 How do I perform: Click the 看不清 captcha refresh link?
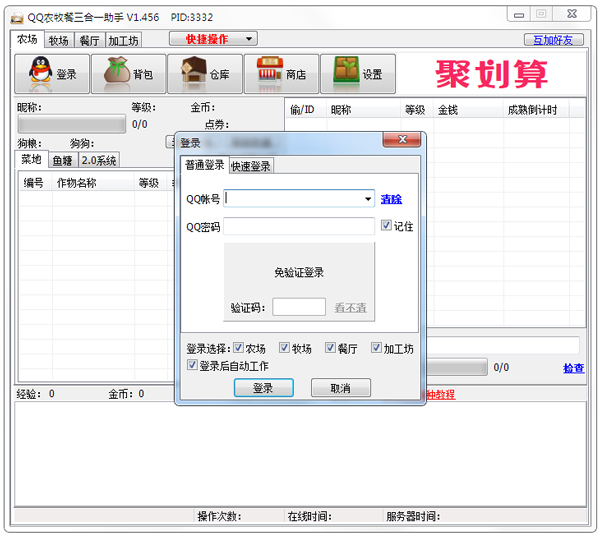tap(351, 308)
